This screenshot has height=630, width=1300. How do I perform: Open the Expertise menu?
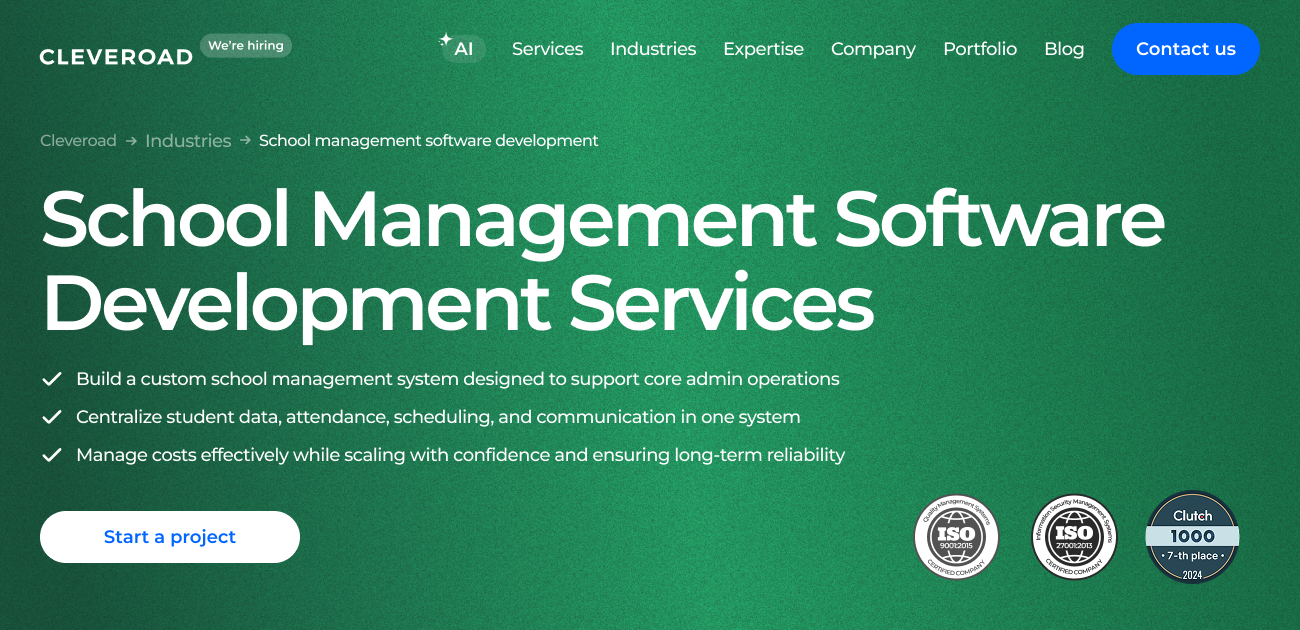(763, 49)
